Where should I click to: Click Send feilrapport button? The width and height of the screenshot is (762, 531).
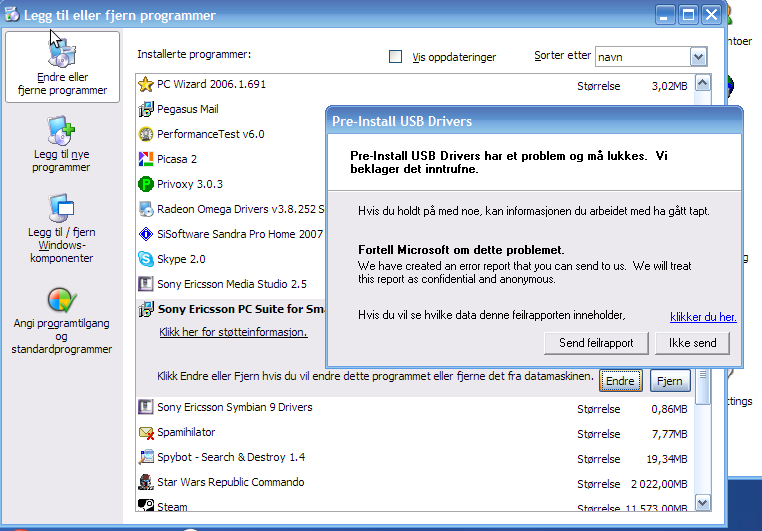(x=596, y=343)
